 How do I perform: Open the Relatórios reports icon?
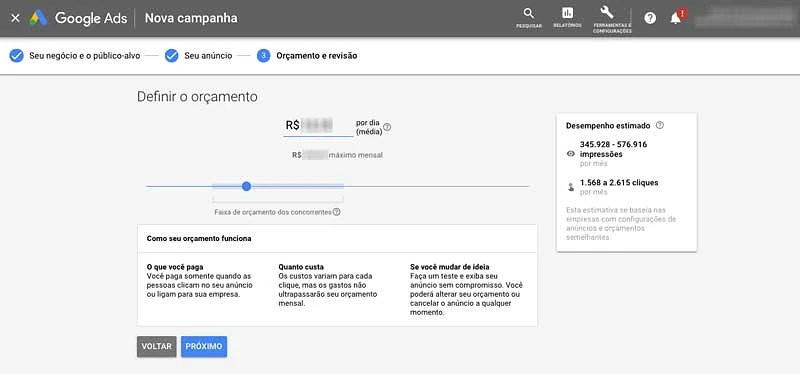[567, 17]
